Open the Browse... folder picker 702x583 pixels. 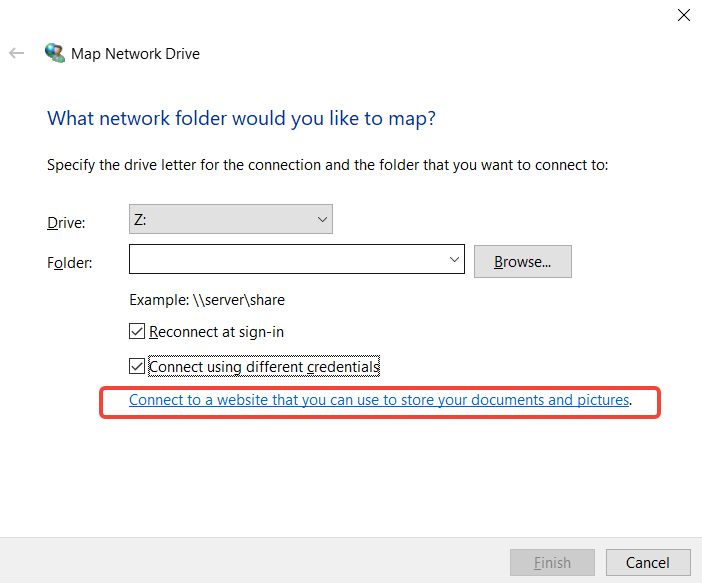[x=522, y=261]
